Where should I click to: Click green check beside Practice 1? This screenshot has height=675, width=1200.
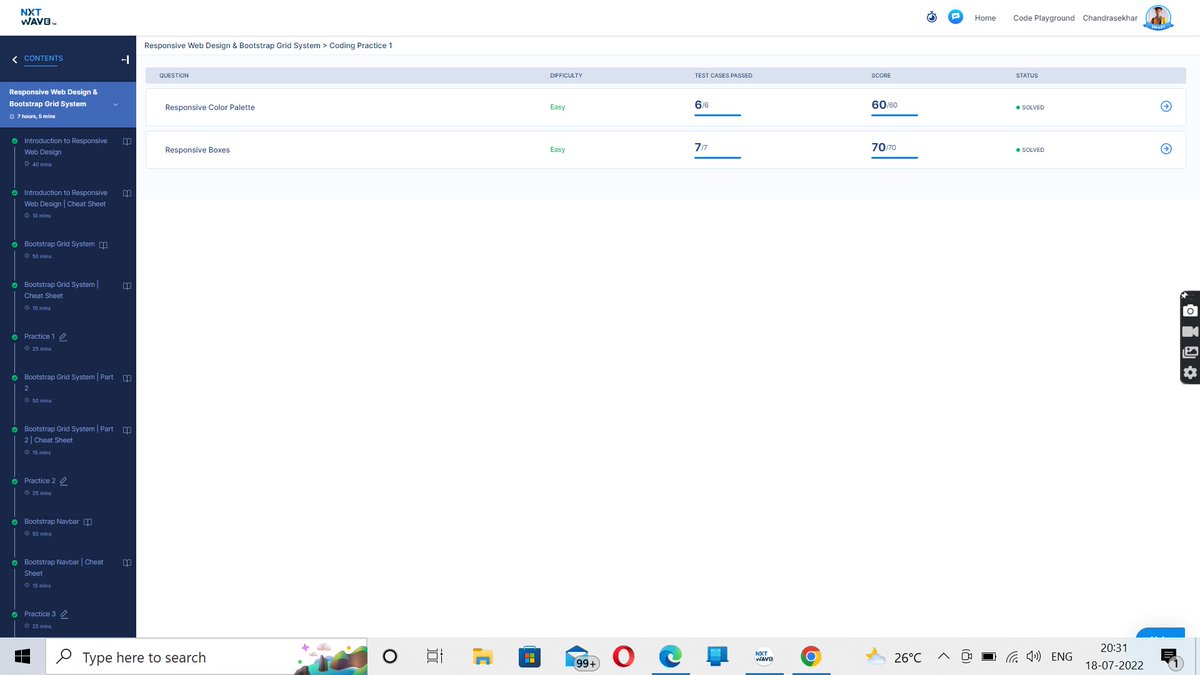(x=14, y=337)
